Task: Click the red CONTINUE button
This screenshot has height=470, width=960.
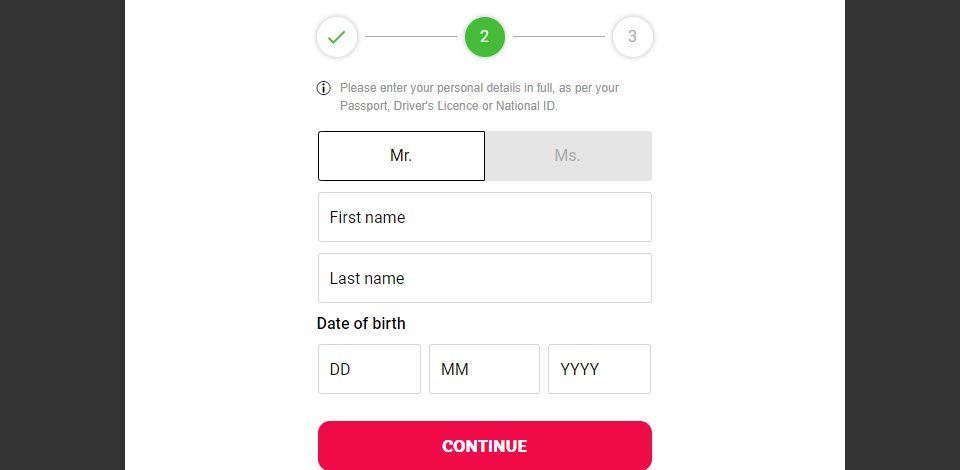Action: 484,446
